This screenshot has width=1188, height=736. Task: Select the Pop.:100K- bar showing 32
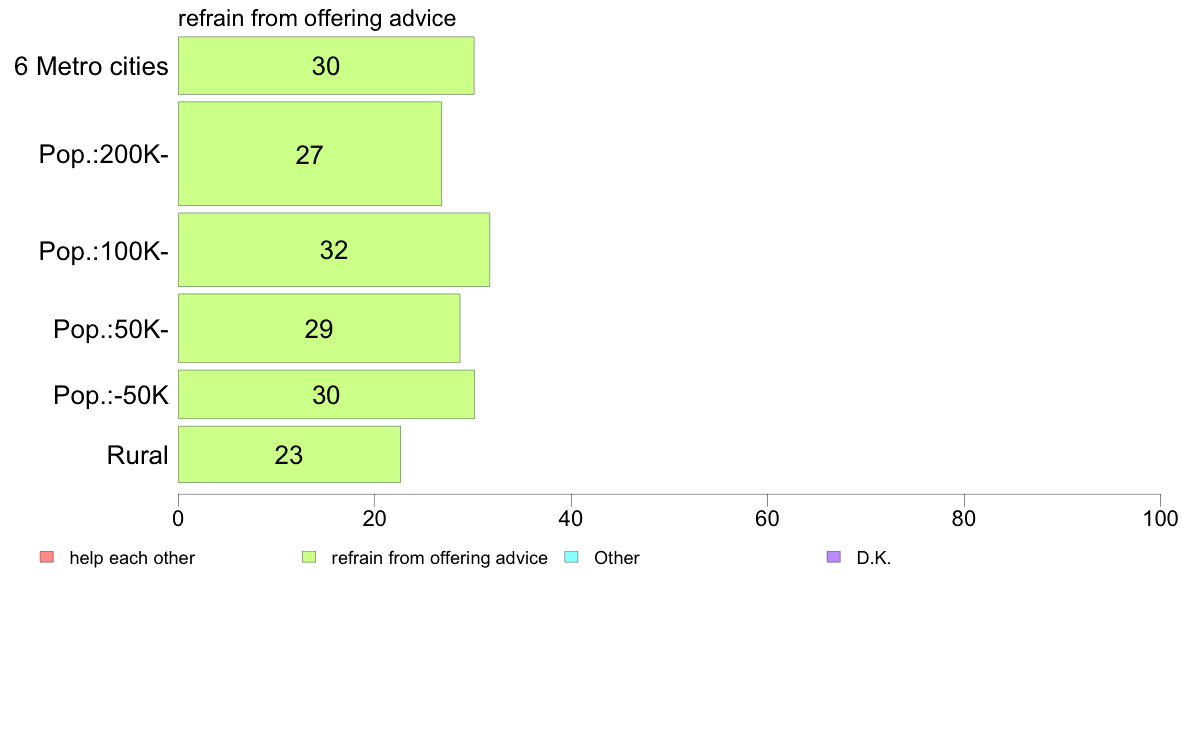(x=334, y=250)
